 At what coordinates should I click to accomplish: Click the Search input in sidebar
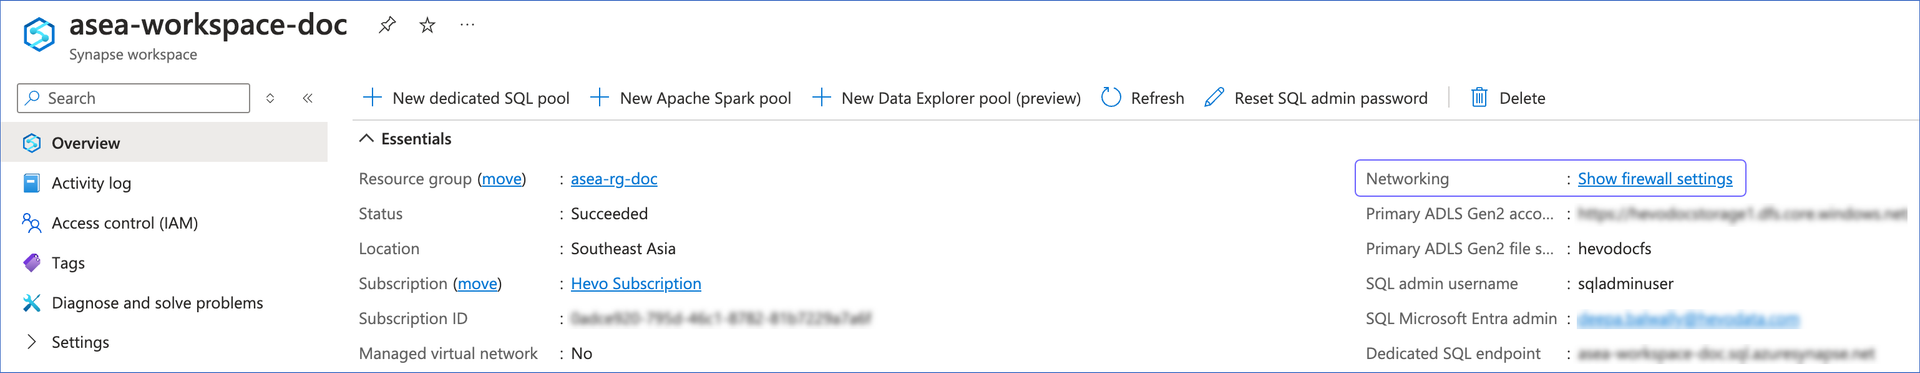point(134,98)
